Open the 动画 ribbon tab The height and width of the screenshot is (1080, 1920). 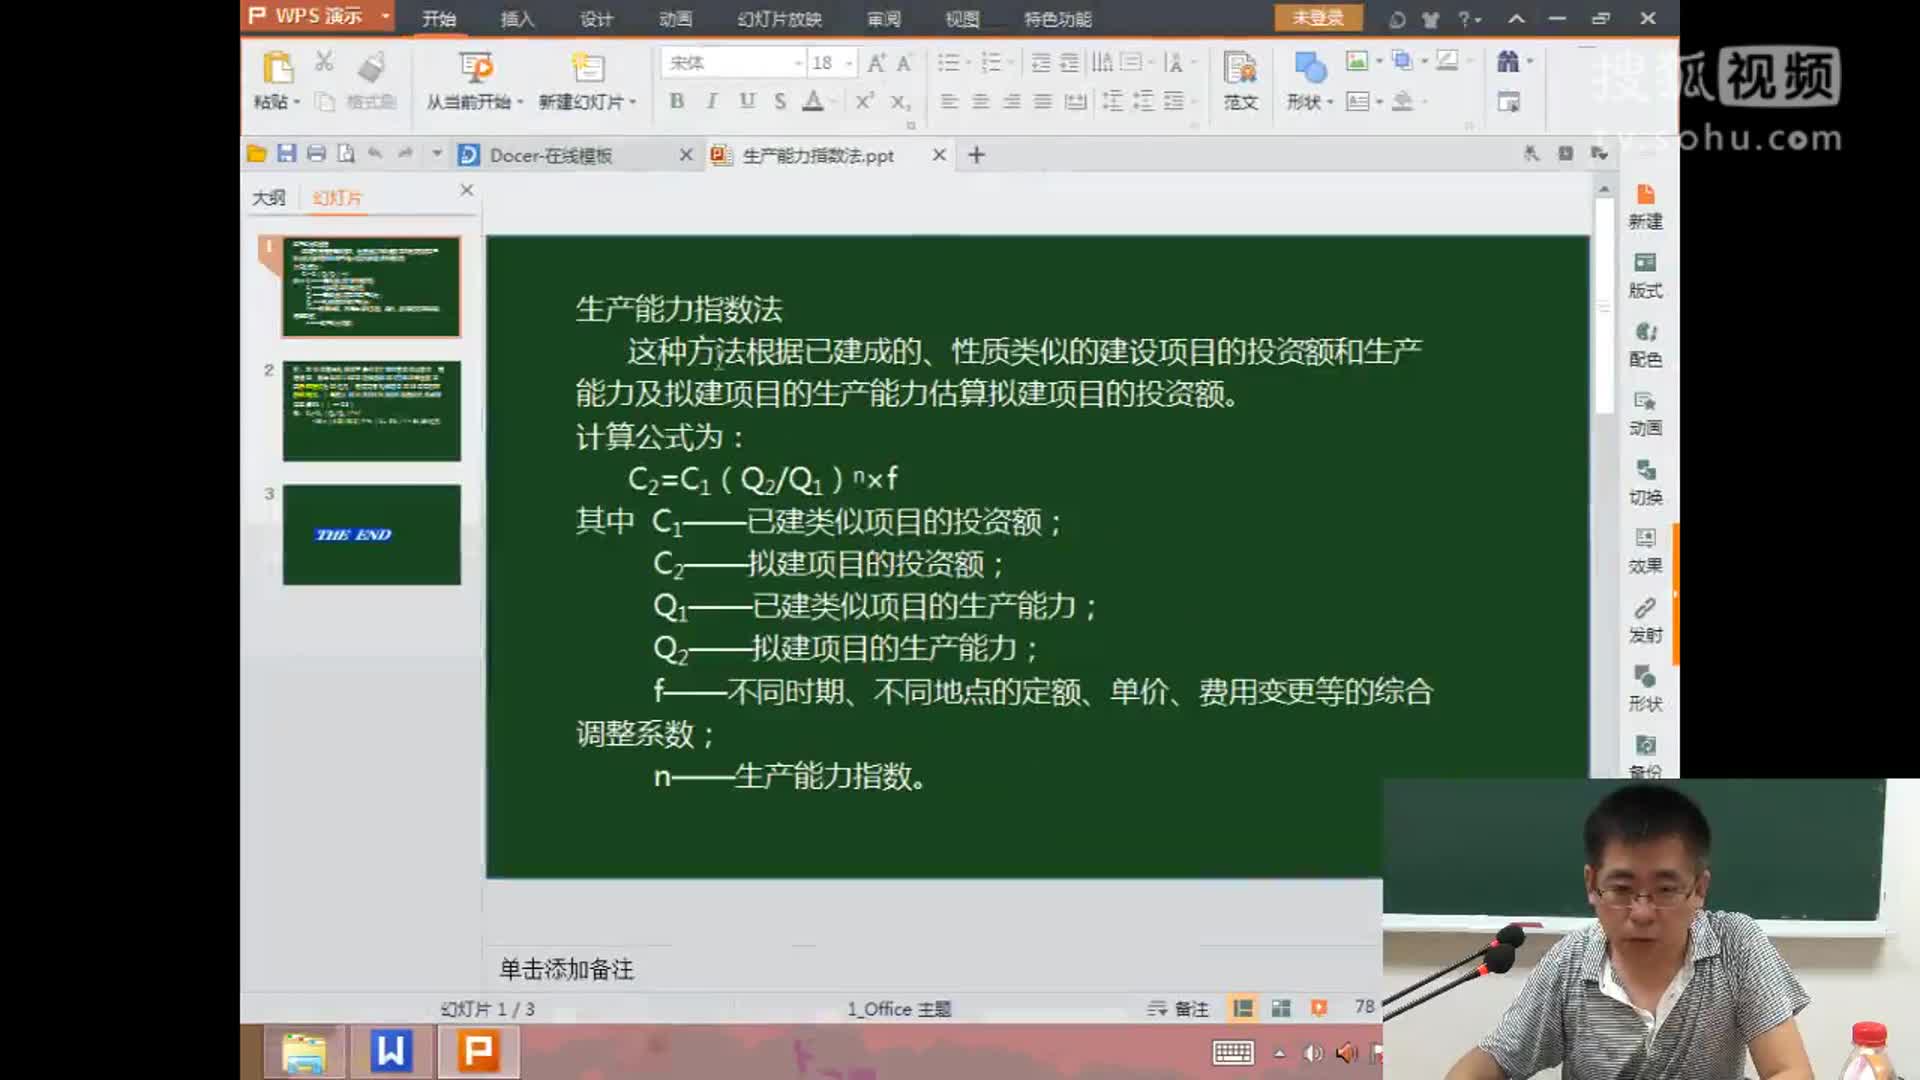[675, 19]
